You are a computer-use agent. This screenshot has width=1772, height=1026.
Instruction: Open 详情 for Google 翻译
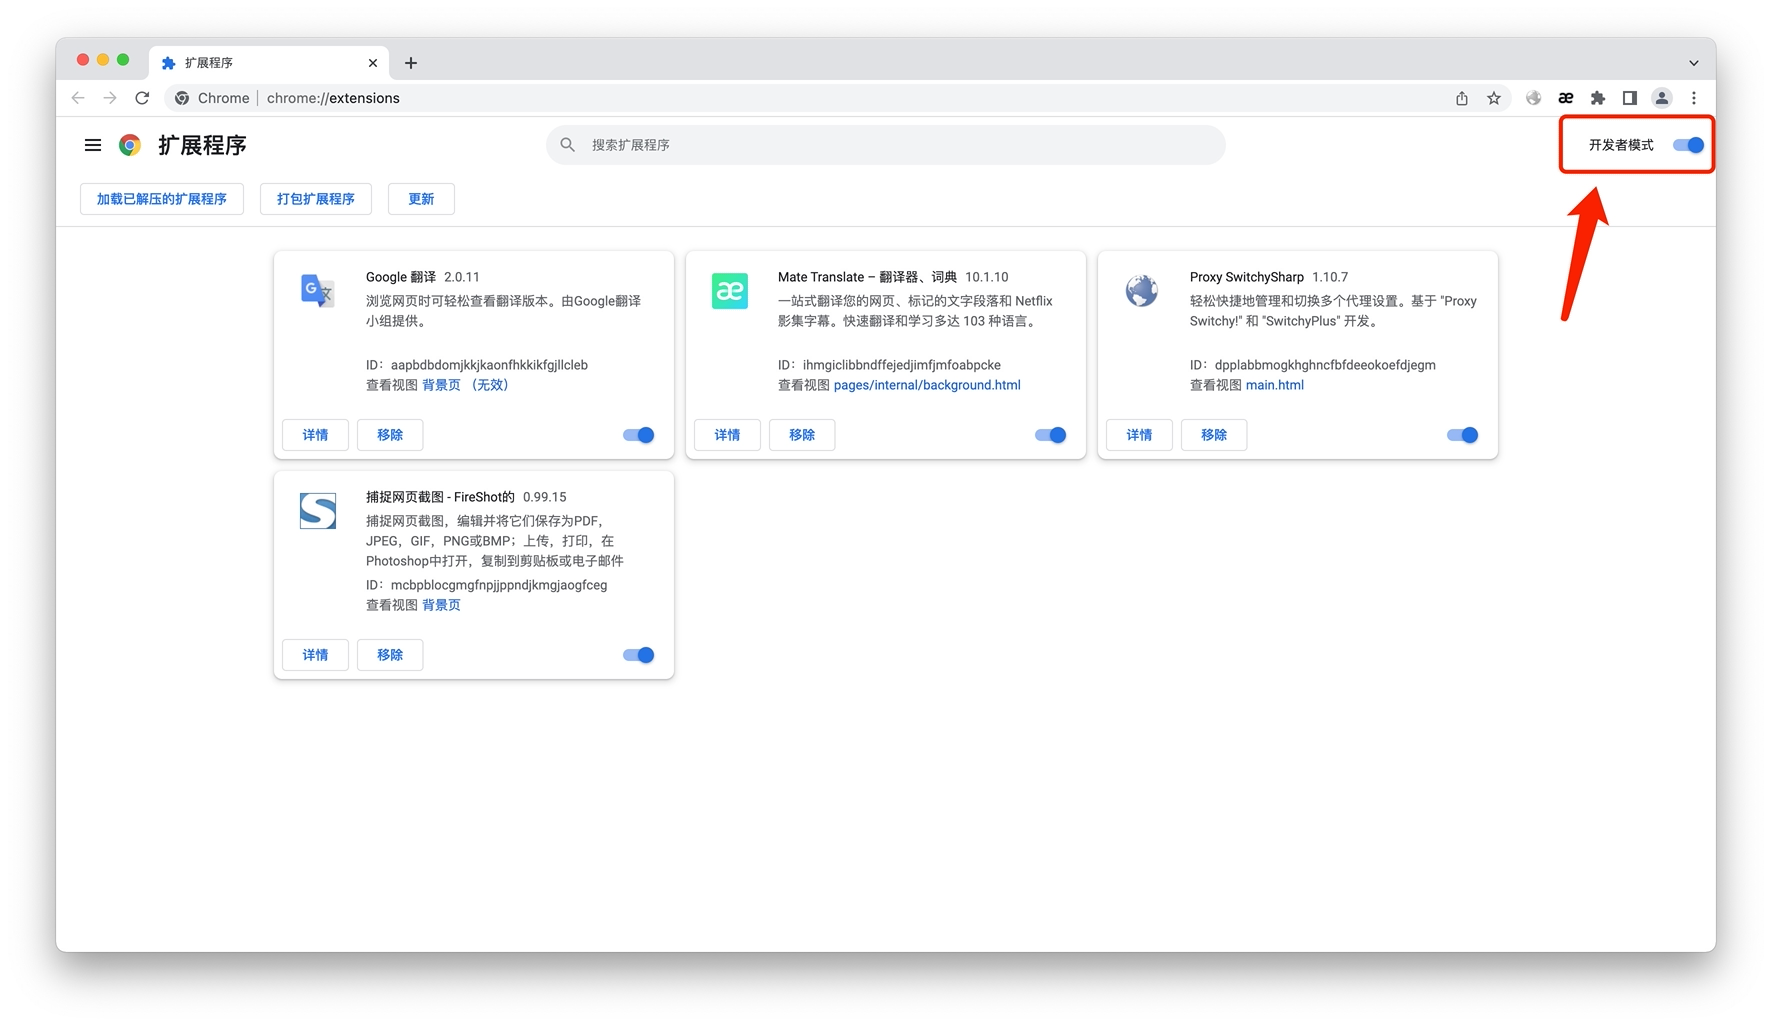[x=315, y=435]
